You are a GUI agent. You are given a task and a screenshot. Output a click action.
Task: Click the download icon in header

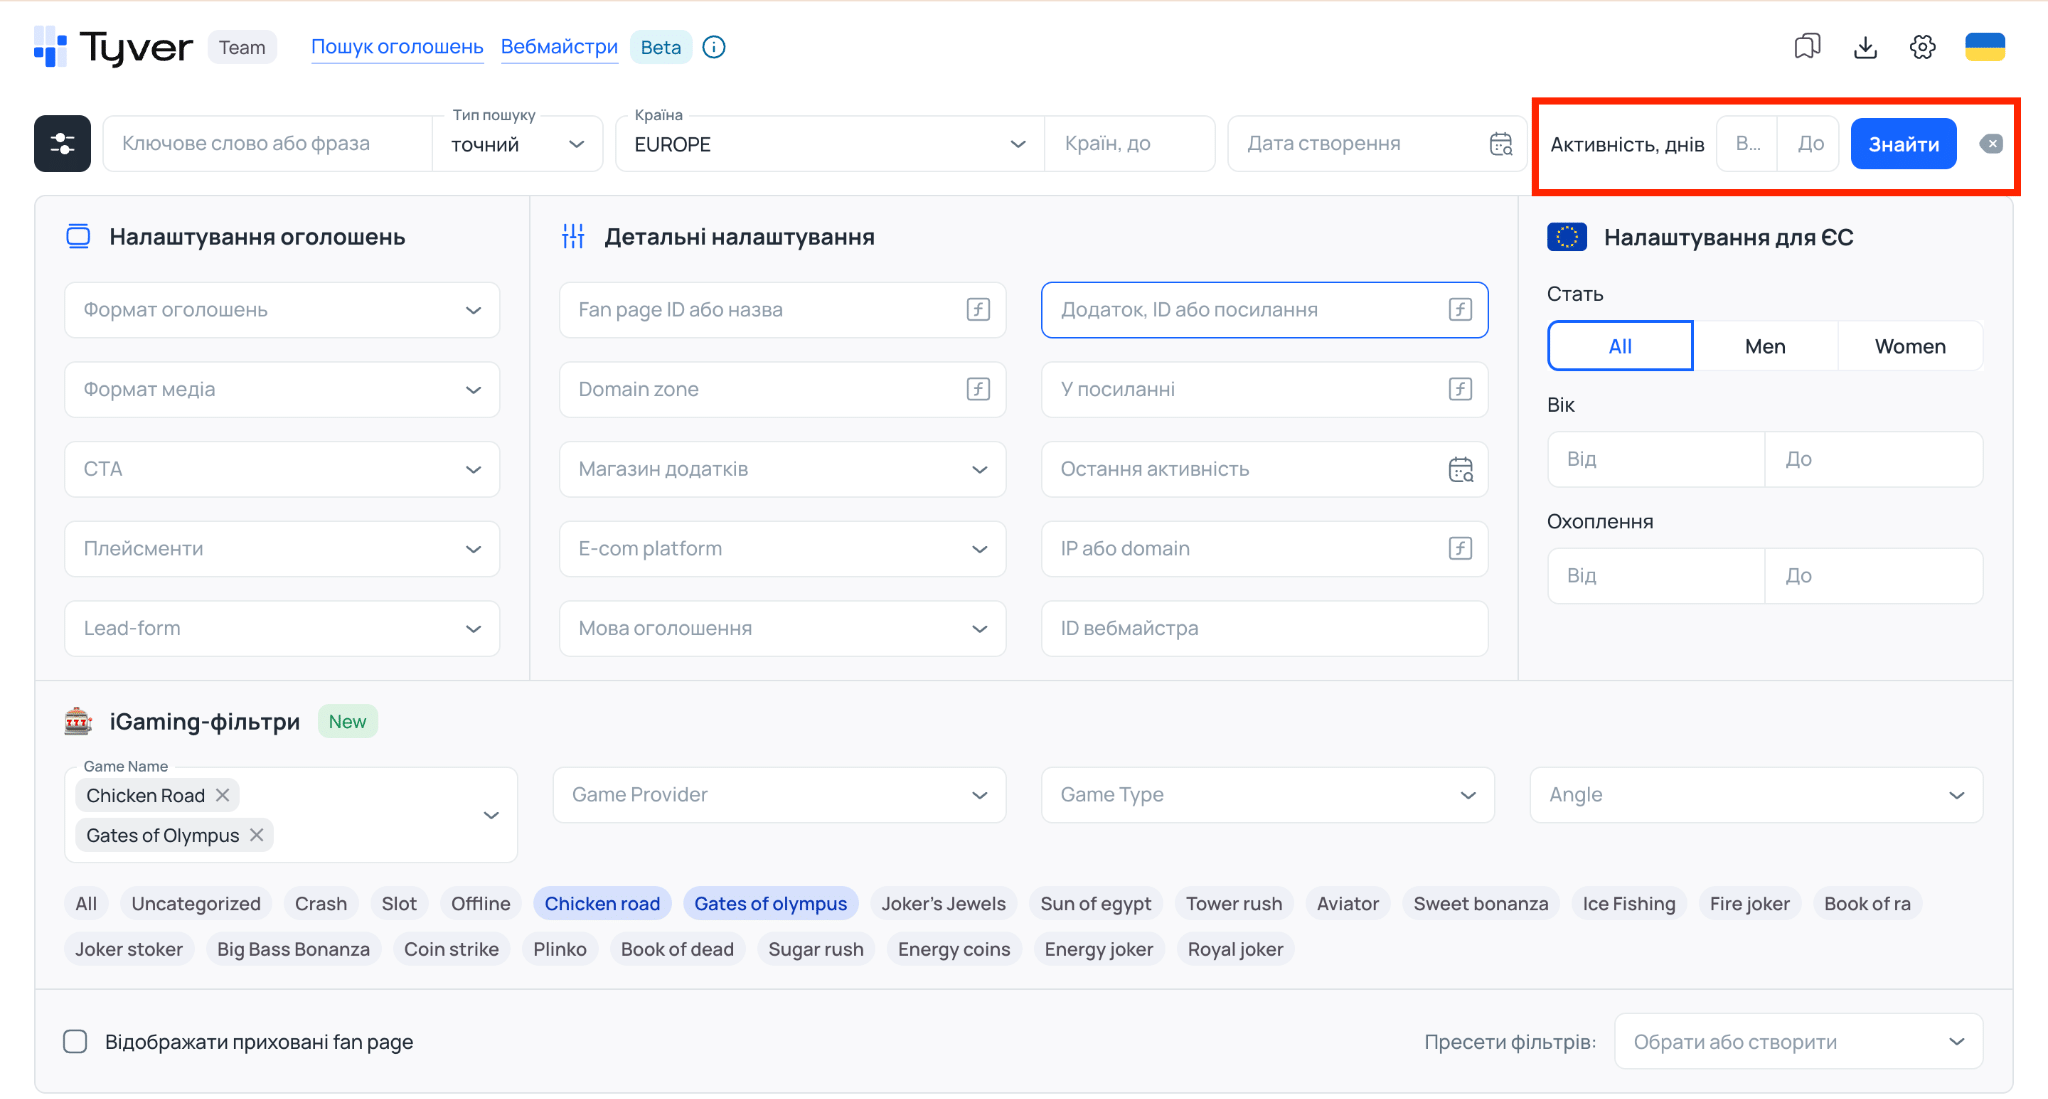tap(1865, 47)
